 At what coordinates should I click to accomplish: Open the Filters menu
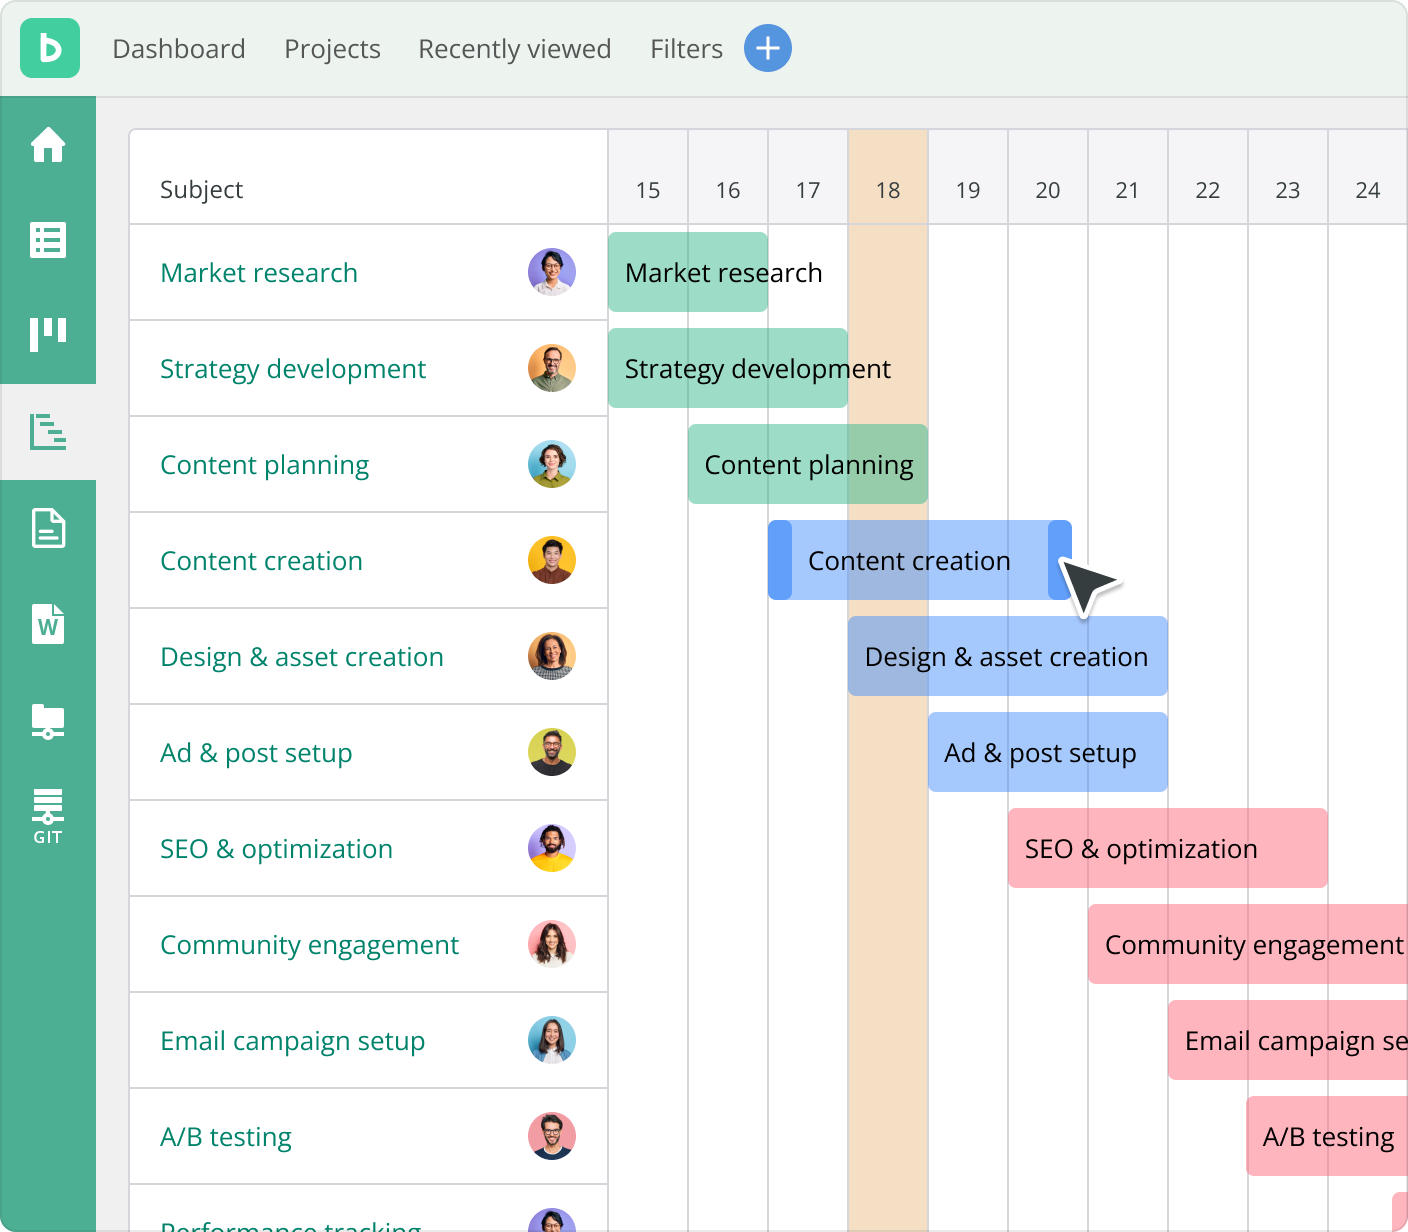(x=686, y=48)
